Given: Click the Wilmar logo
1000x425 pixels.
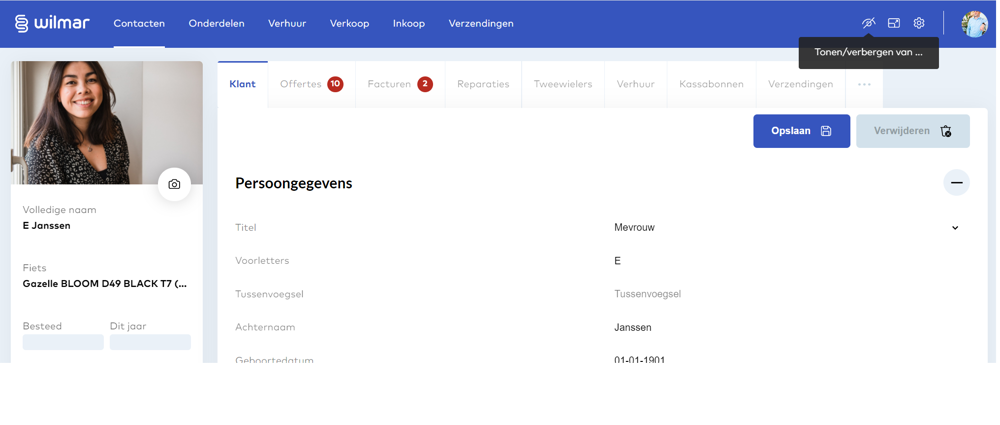Looking at the screenshot, I should [52, 24].
